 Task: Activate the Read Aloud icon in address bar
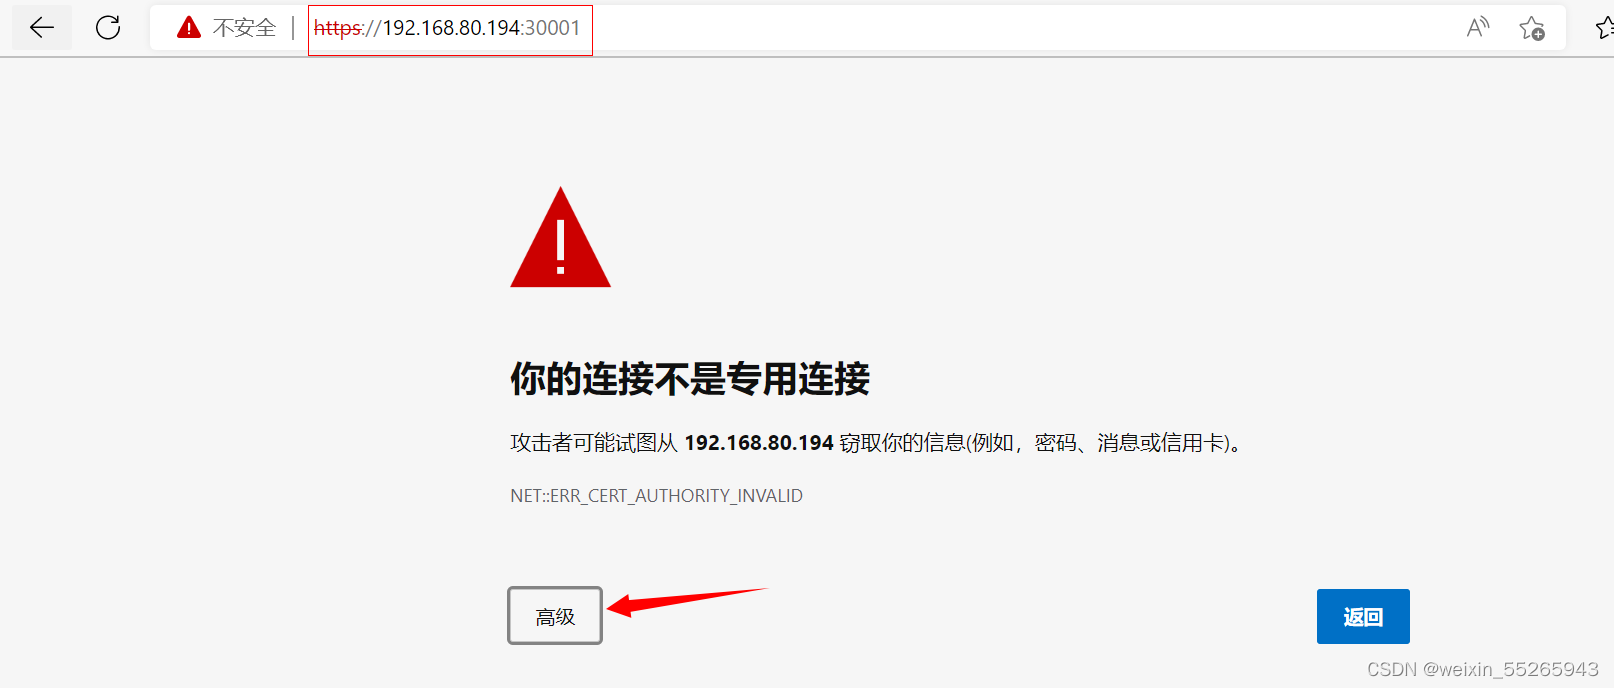(x=1477, y=28)
